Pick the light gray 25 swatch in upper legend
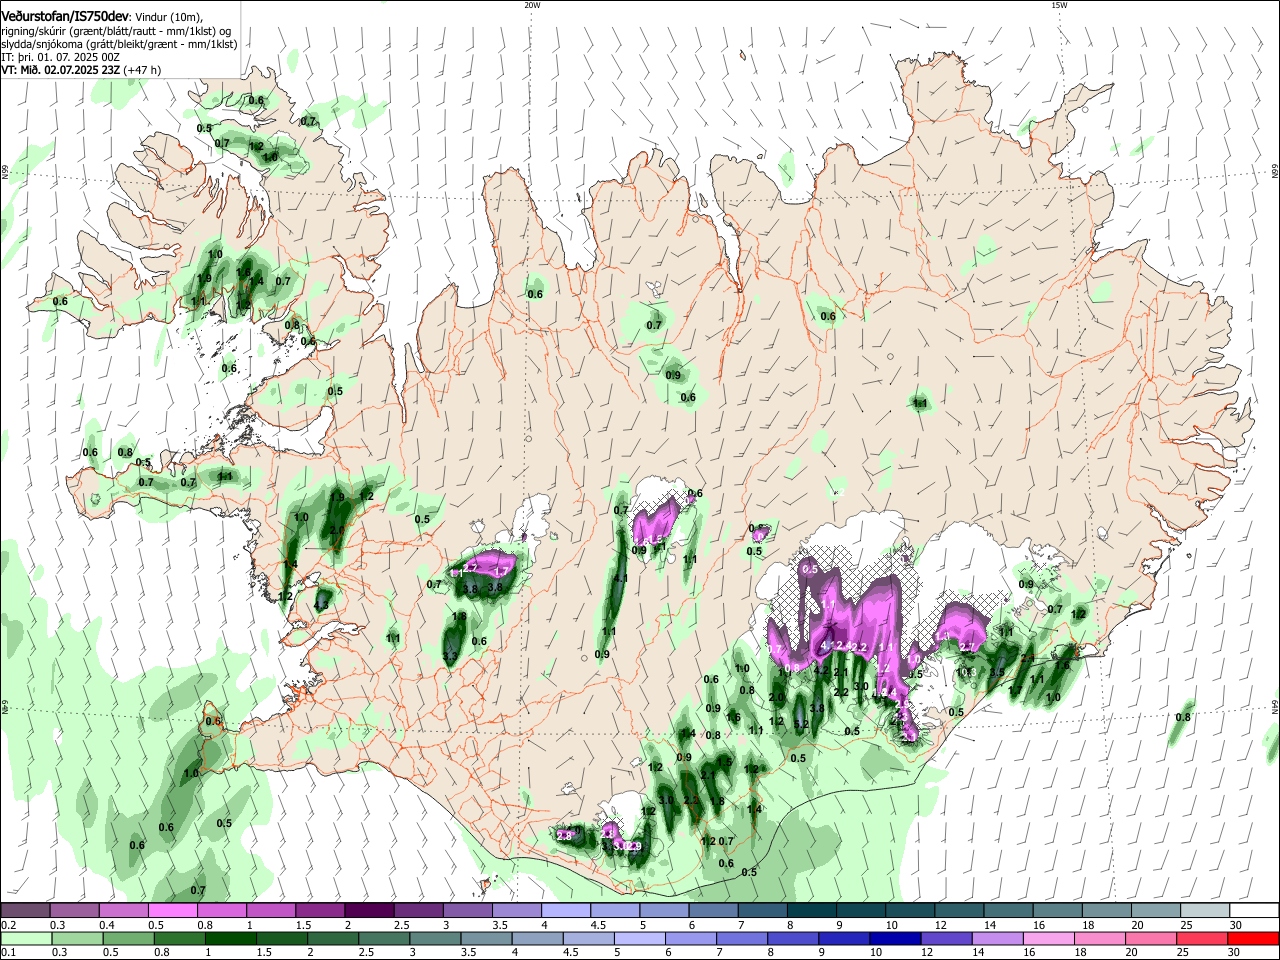Screen dimensions: 1280x960 1205,911
